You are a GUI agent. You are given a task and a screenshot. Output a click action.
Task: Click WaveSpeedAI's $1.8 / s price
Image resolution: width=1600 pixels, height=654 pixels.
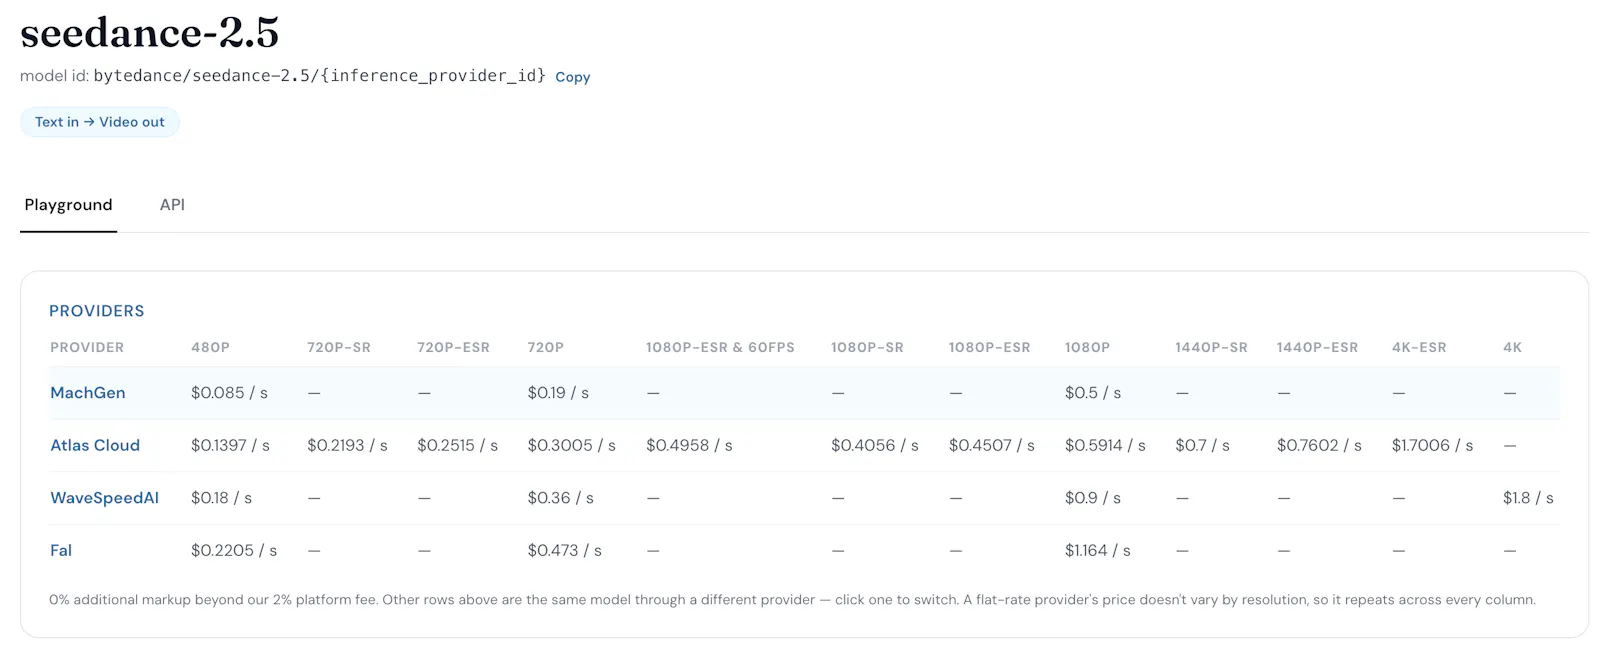(x=1528, y=498)
